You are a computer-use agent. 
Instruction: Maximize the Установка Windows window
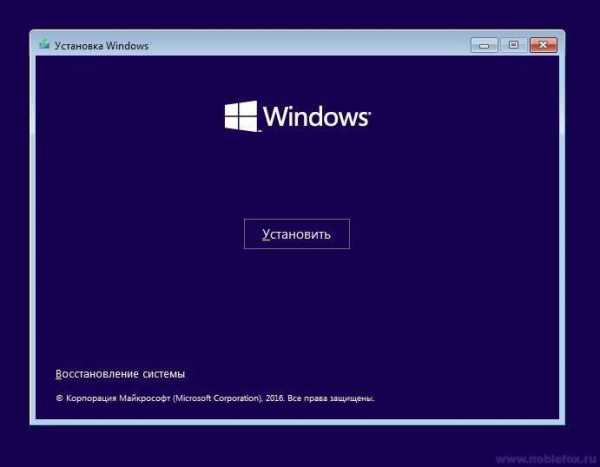514,45
